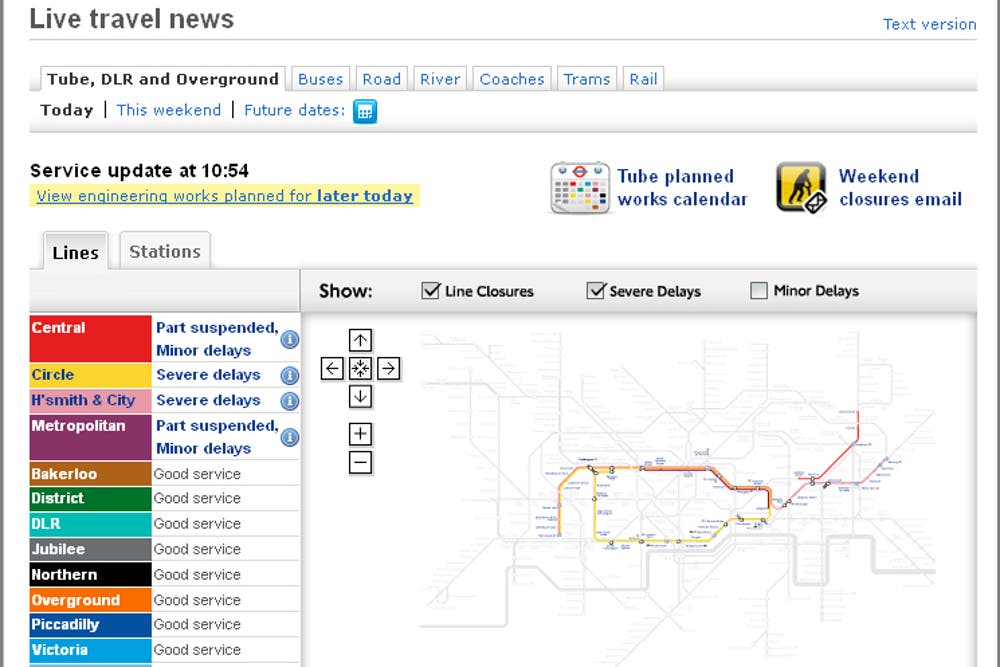Switch to the Buses tab
The width and height of the screenshot is (1000, 667).
(321, 79)
